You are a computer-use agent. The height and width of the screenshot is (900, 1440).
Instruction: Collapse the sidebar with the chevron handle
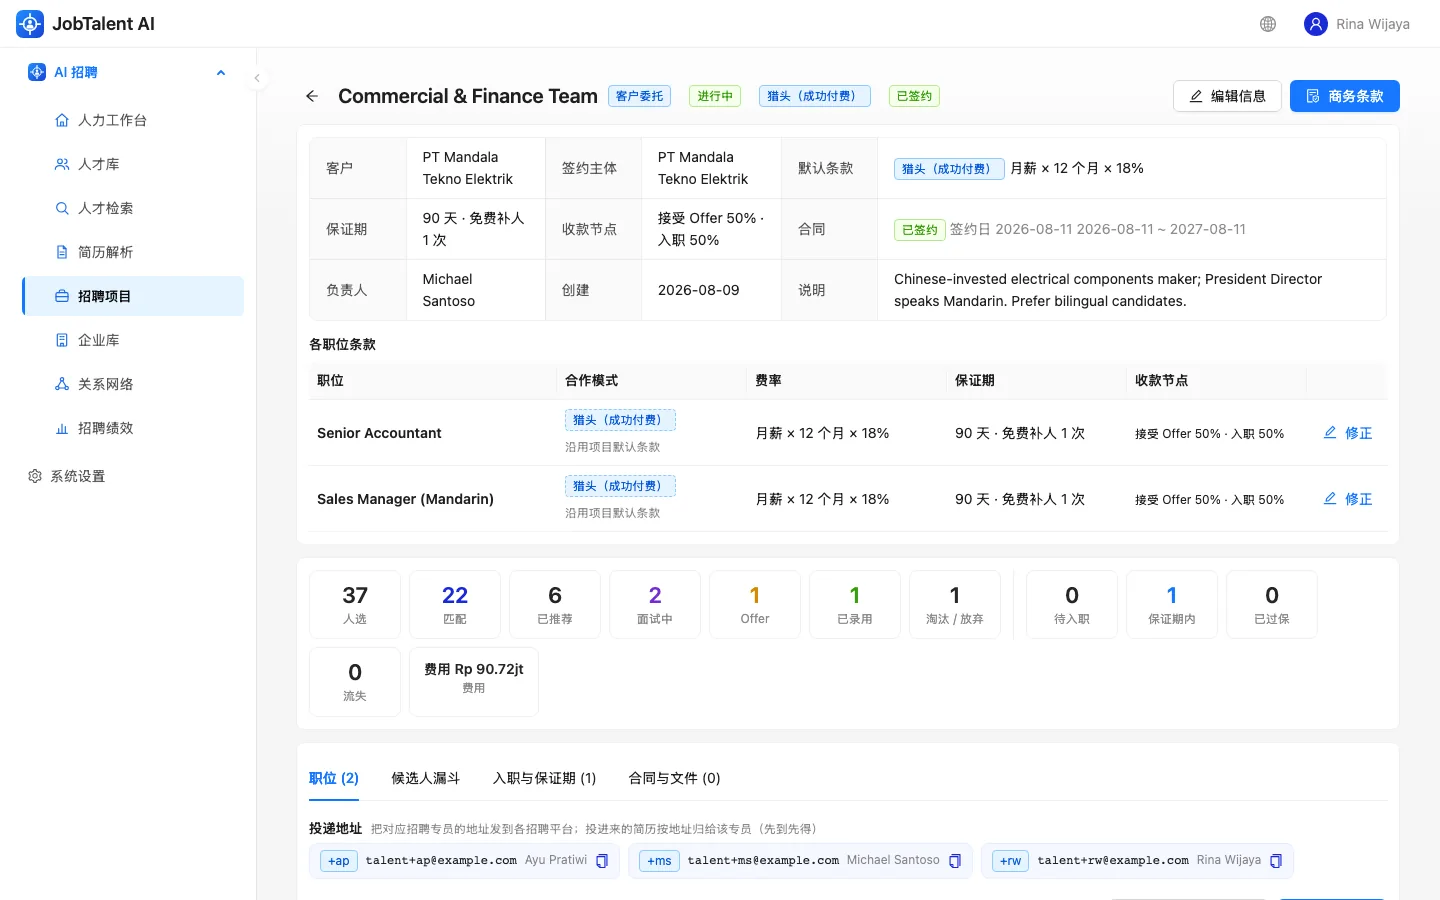257,78
